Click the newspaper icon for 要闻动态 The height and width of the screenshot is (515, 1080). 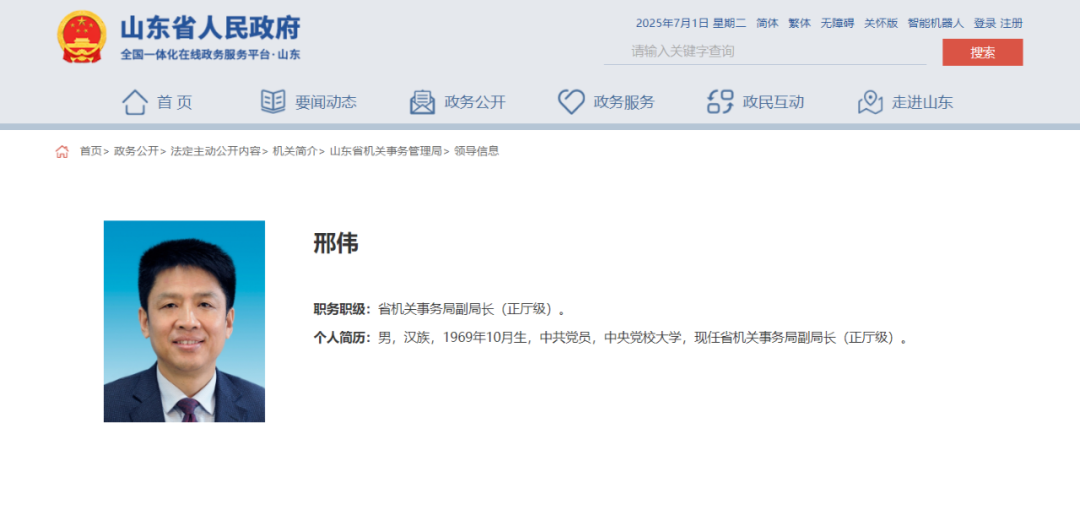coord(272,102)
